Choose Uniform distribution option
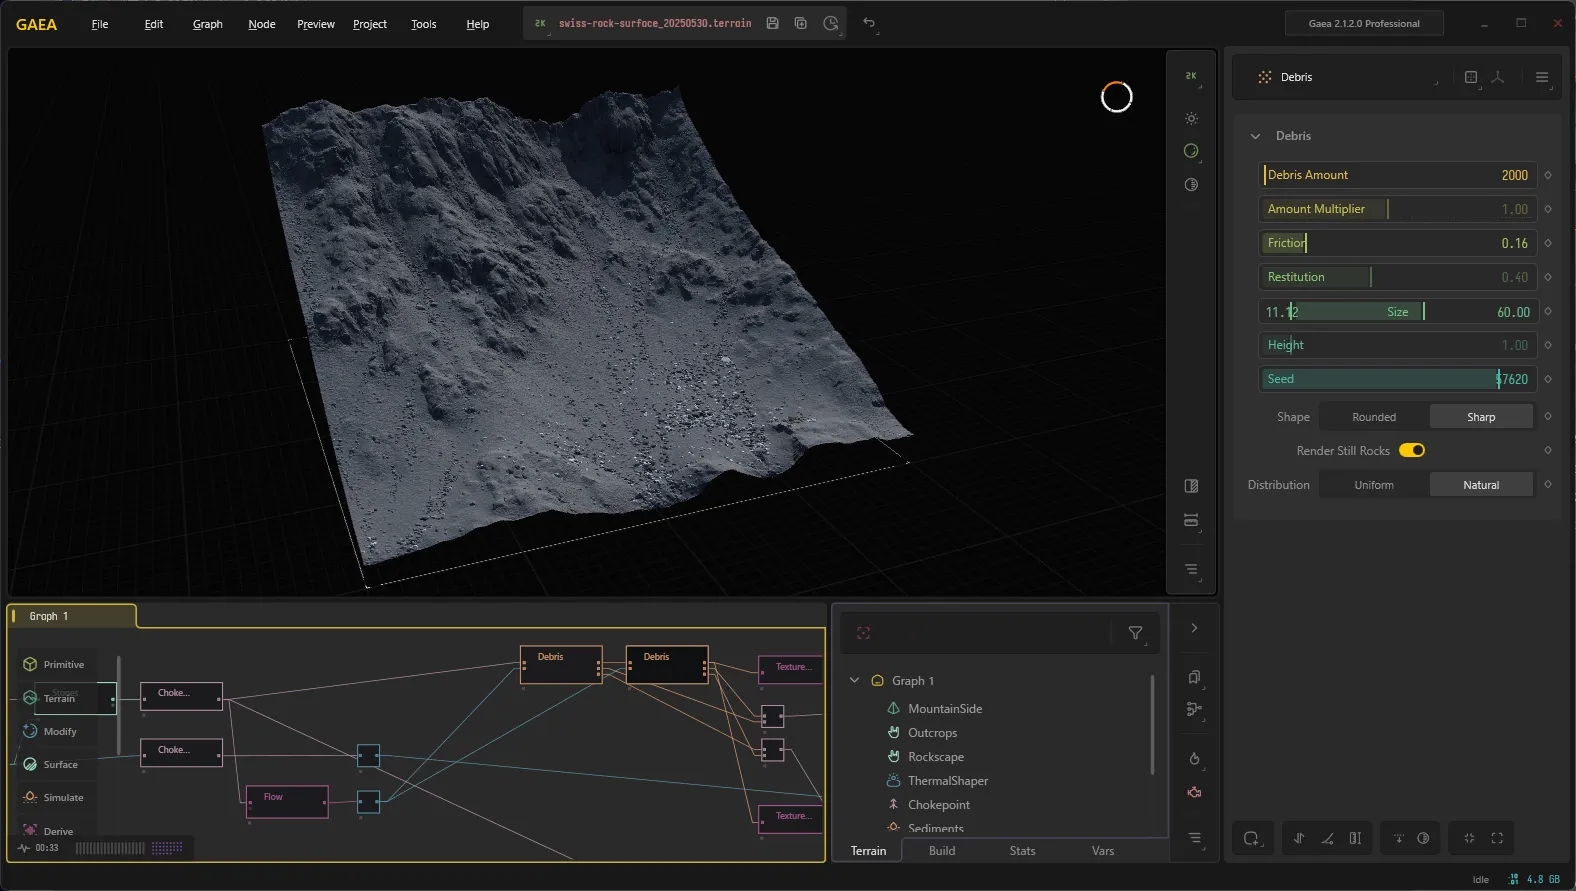 pos(1374,485)
